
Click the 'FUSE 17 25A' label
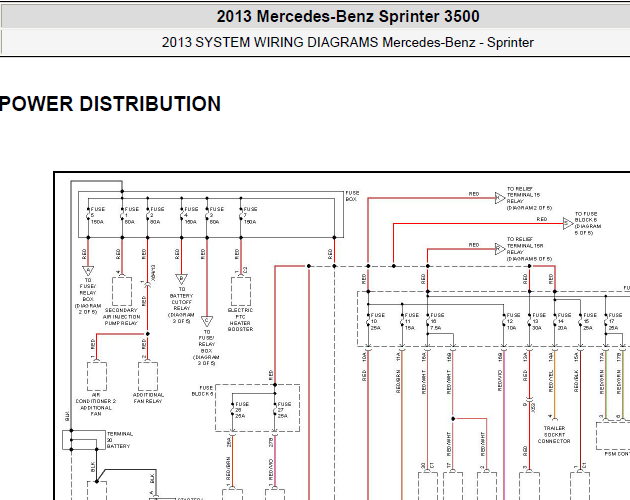click(615, 322)
